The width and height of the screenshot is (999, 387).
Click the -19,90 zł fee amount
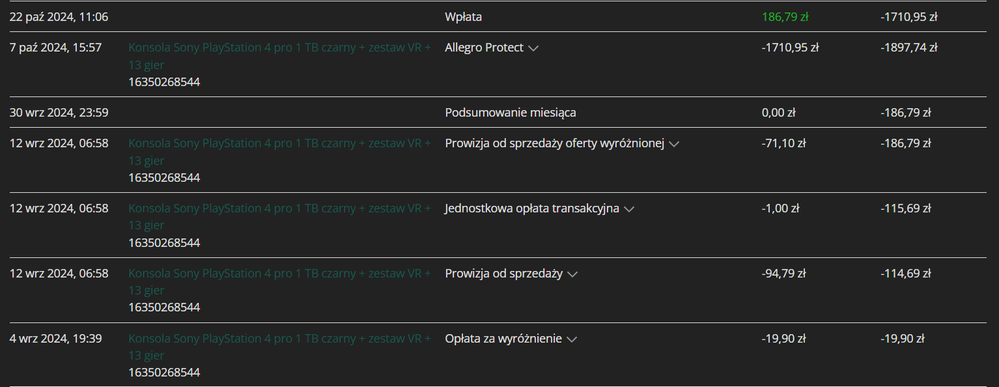pyautogui.click(x=783, y=339)
